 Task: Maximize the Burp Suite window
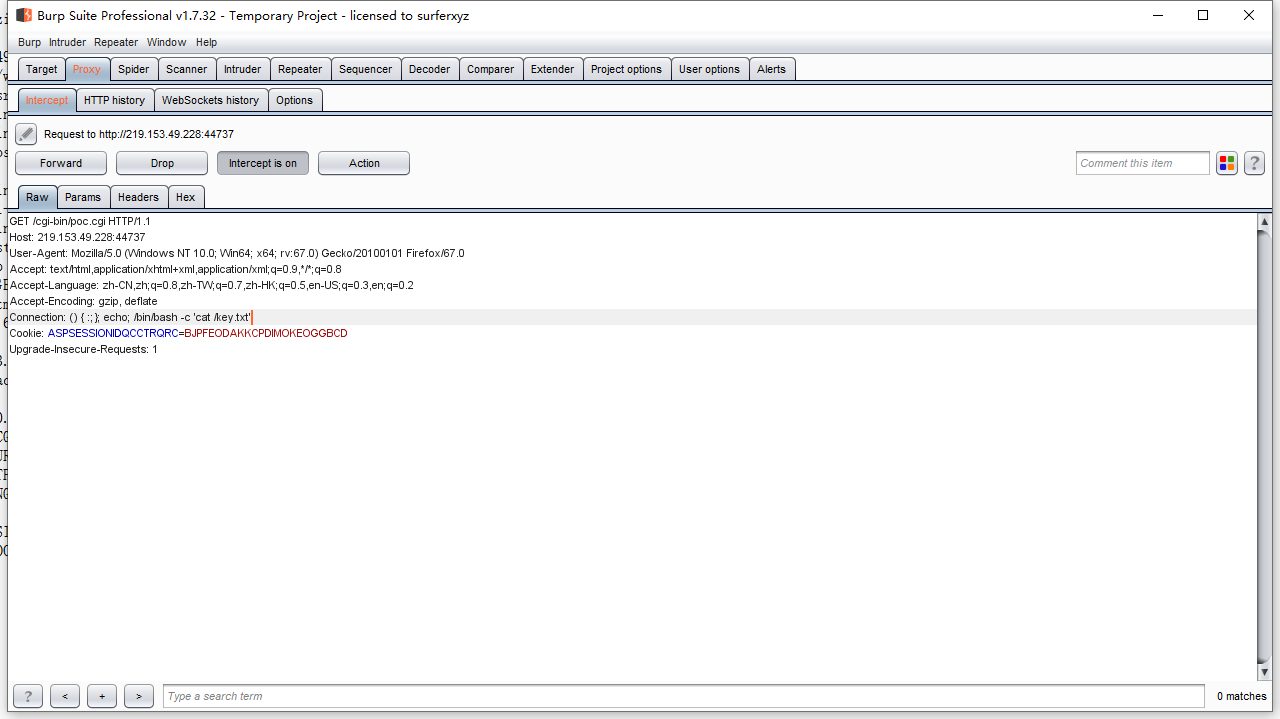[x=1203, y=15]
